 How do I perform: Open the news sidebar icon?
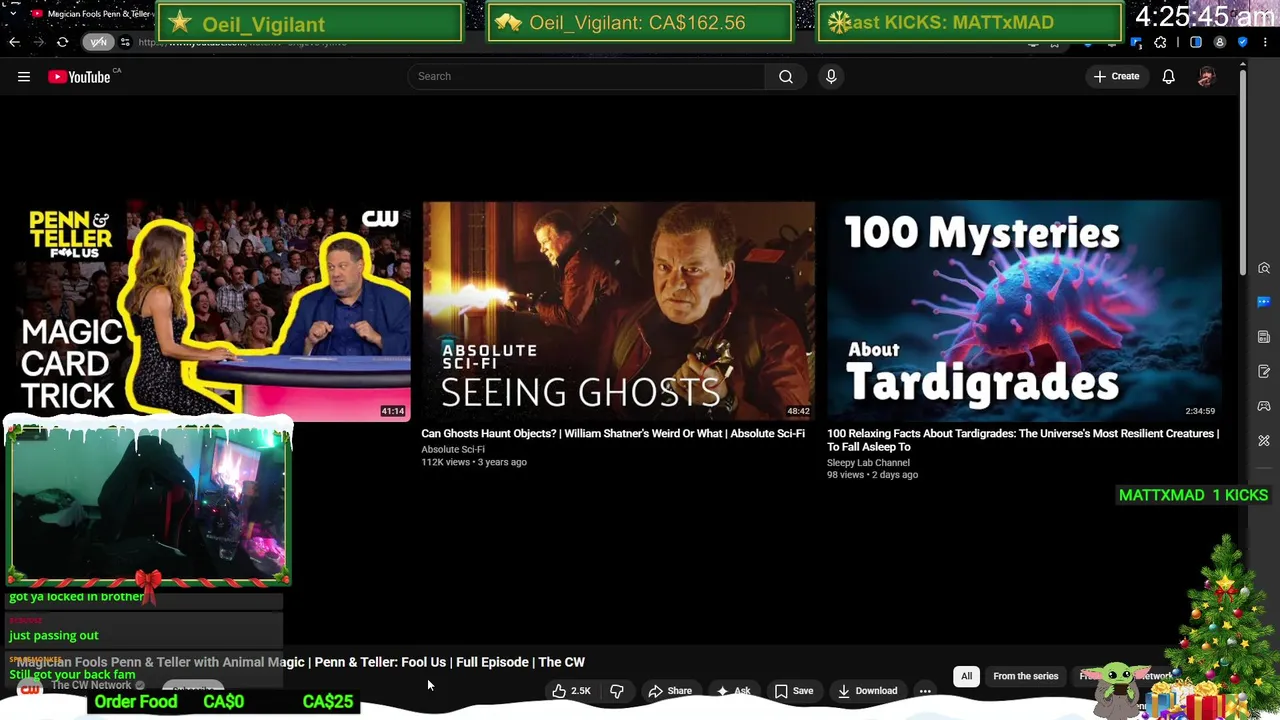click(1264, 337)
